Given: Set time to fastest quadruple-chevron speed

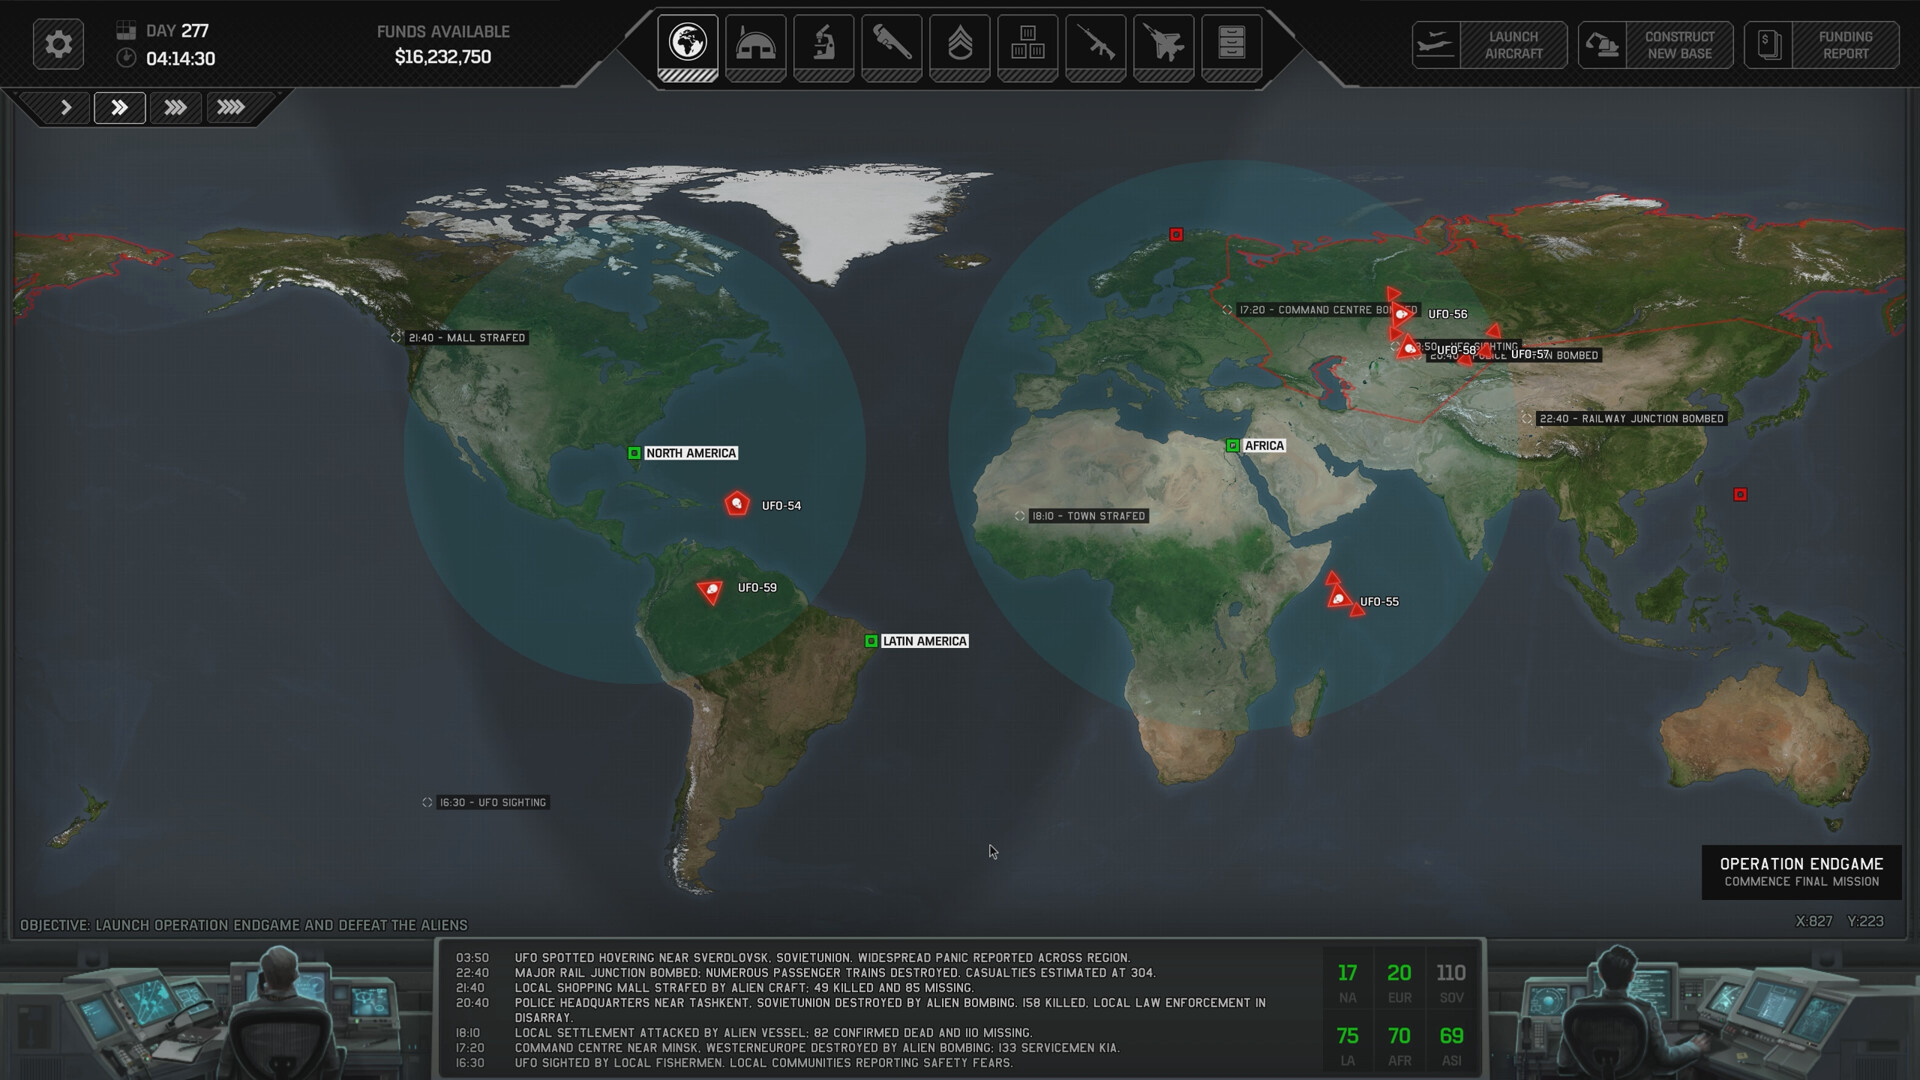Looking at the screenshot, I should pos(231,108).
